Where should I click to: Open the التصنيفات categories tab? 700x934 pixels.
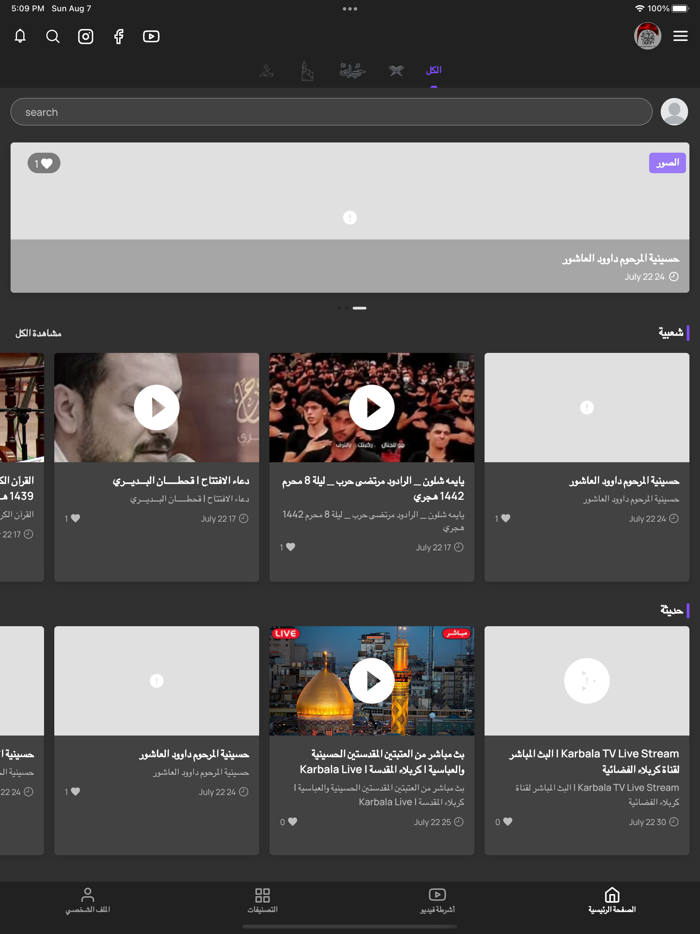tap(263, 900)
